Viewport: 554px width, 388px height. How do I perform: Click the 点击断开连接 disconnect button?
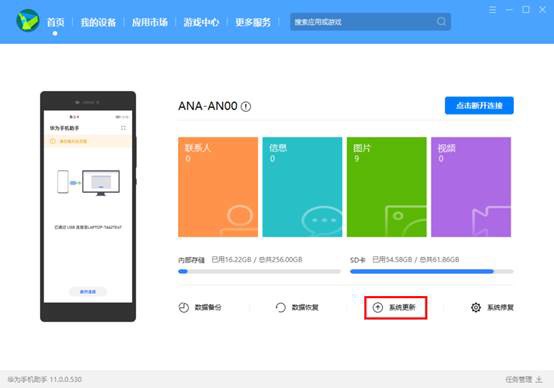click(479, 105)
